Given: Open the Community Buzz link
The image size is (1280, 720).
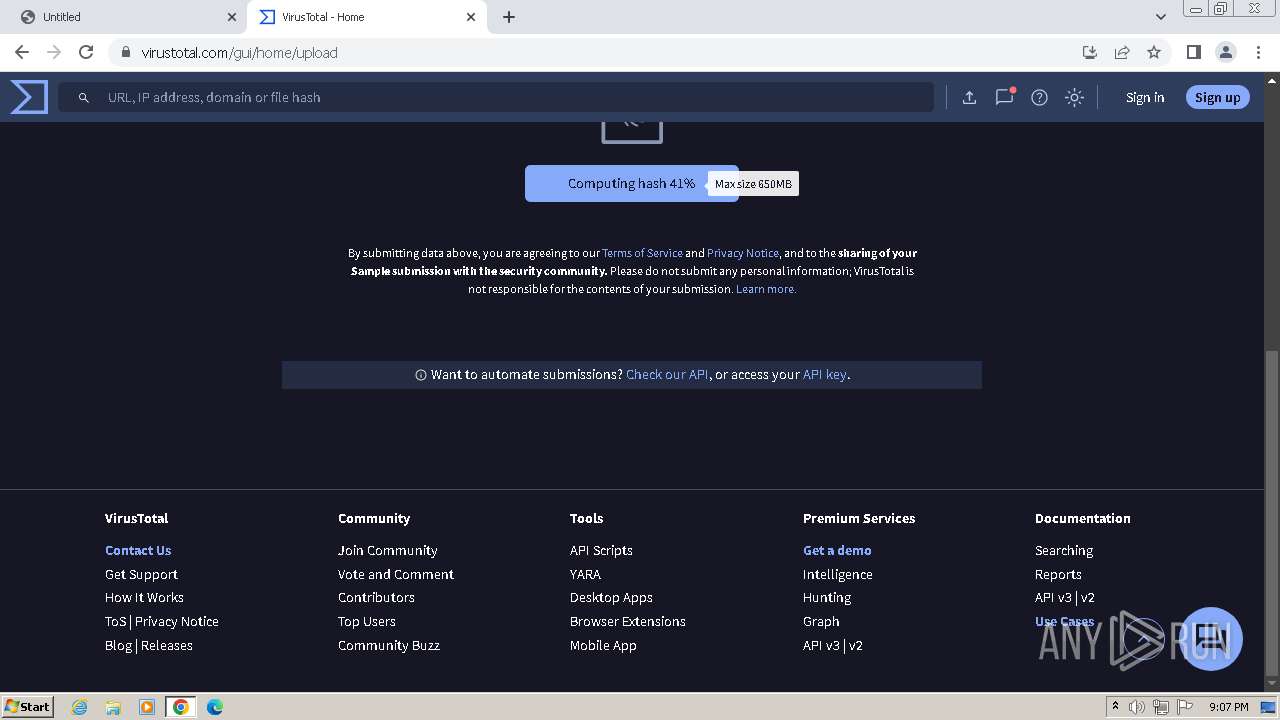Looking at the screenshot, I should pos(389,645).
